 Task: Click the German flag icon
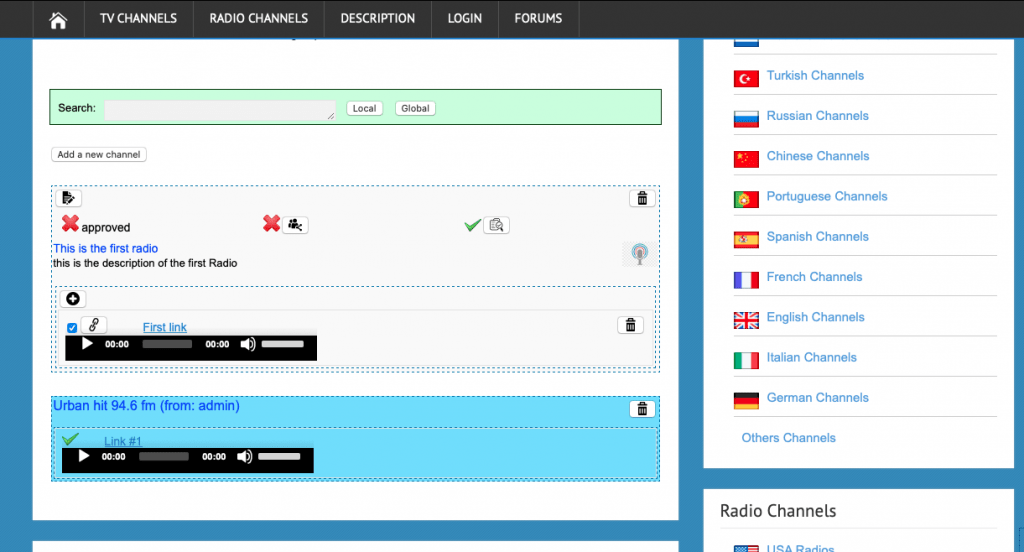[x=746, y=400]
